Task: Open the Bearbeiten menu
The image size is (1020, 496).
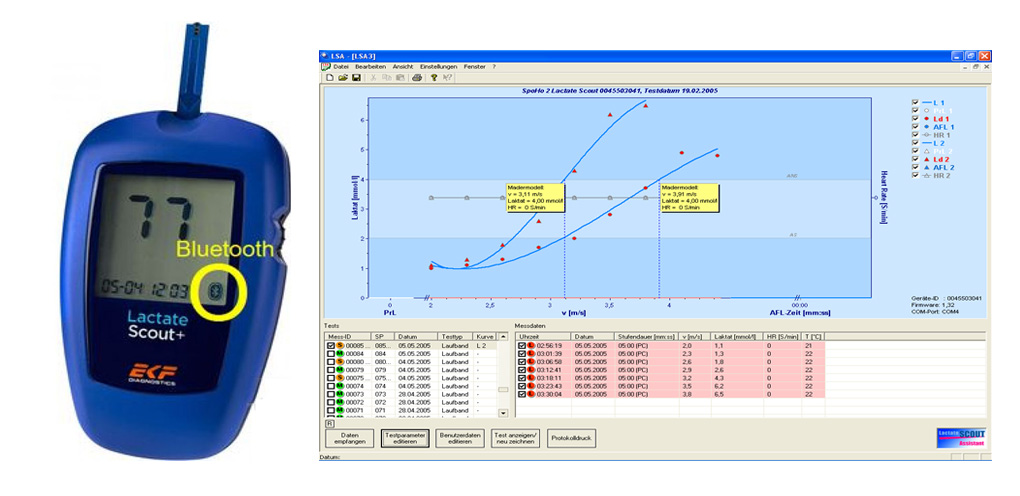Action: click(371, 66)
